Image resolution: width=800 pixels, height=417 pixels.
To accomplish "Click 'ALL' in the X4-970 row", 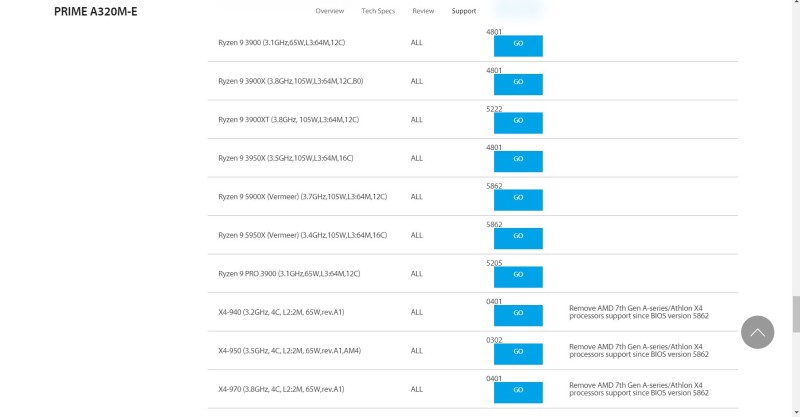I will pyautogui.click(x=416, y=389).
